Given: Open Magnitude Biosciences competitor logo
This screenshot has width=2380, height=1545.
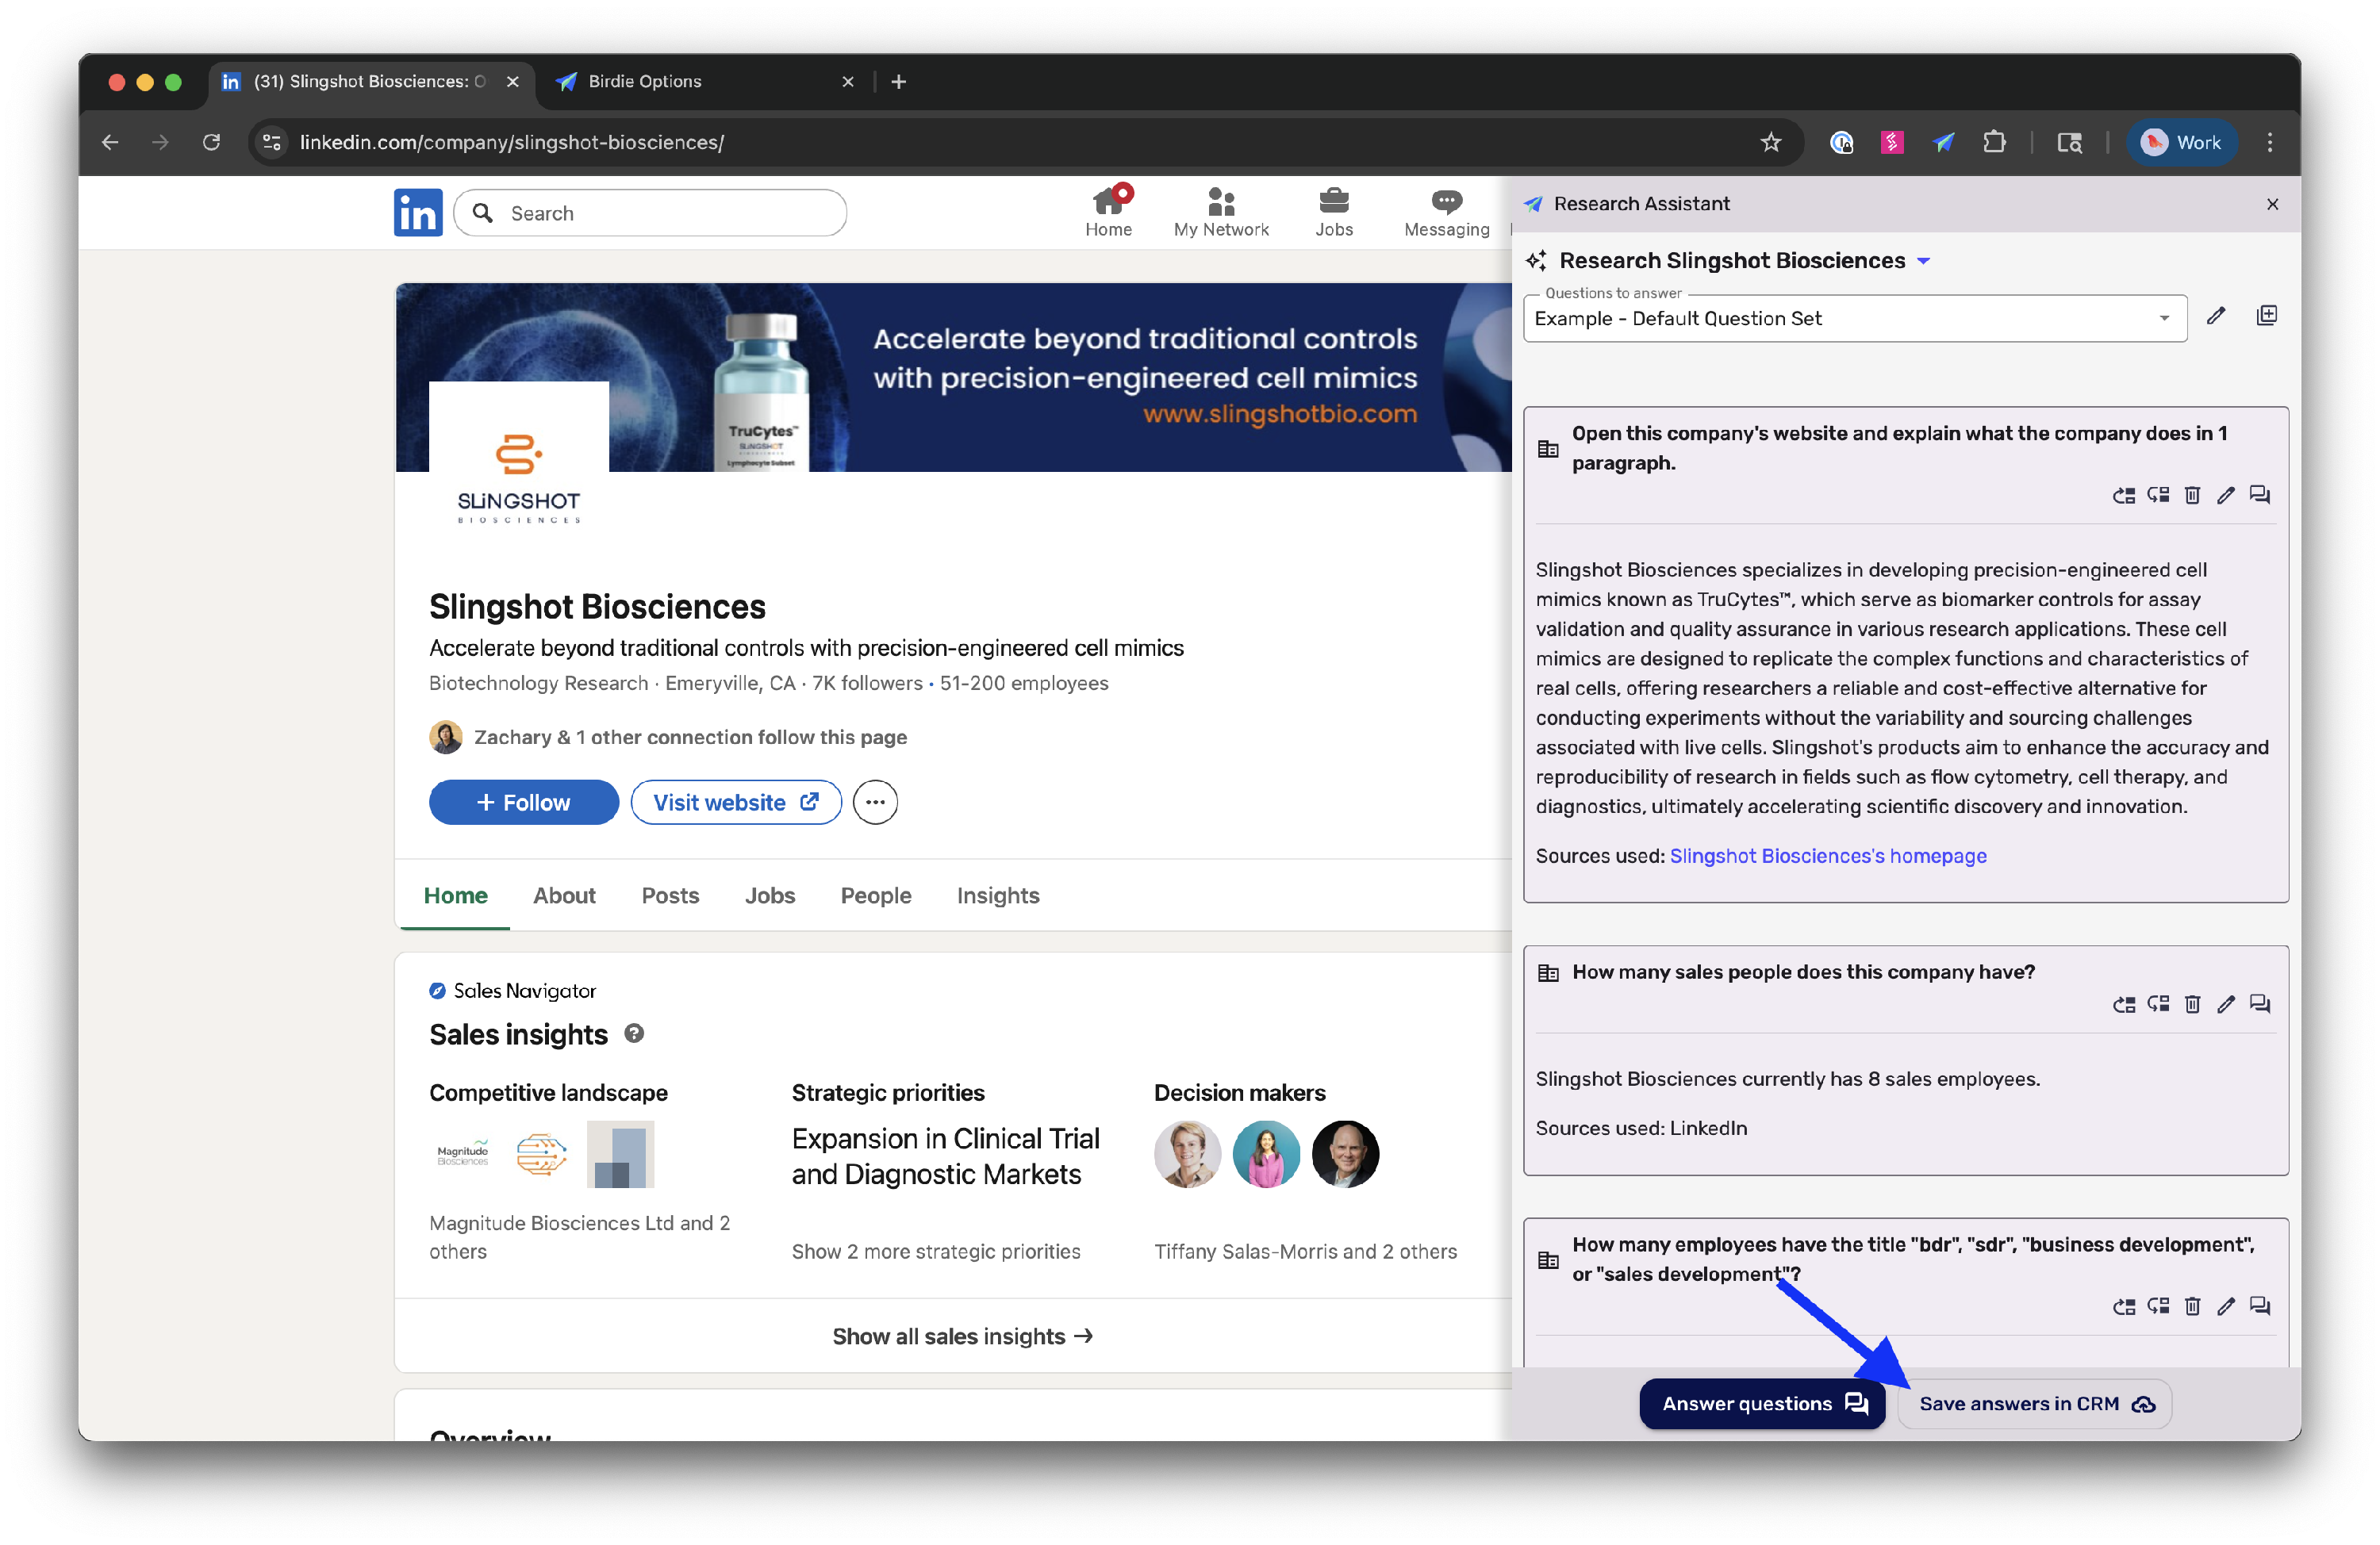Looking at the screenshot, I should (462, 1155).
